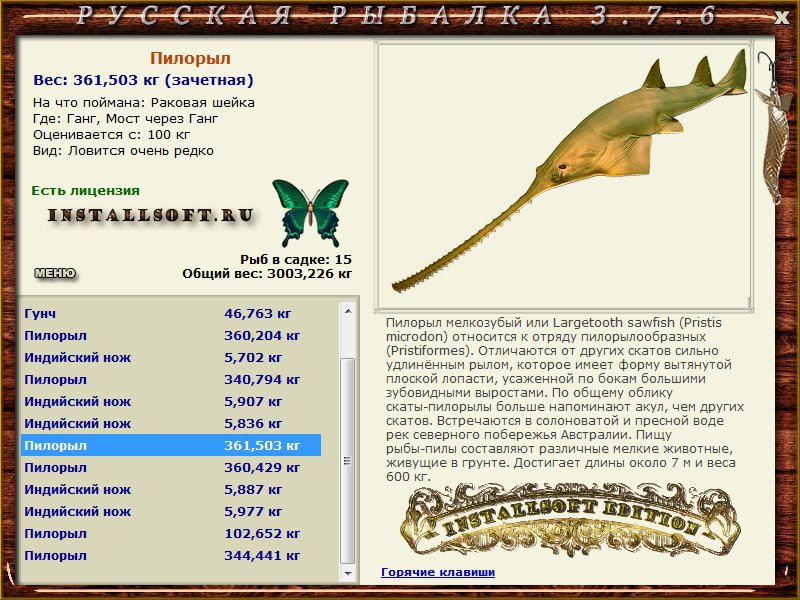Click the Вес: 361,503 кг (зачетная) text
Screen dimensions: 800x600
(143, 80)
